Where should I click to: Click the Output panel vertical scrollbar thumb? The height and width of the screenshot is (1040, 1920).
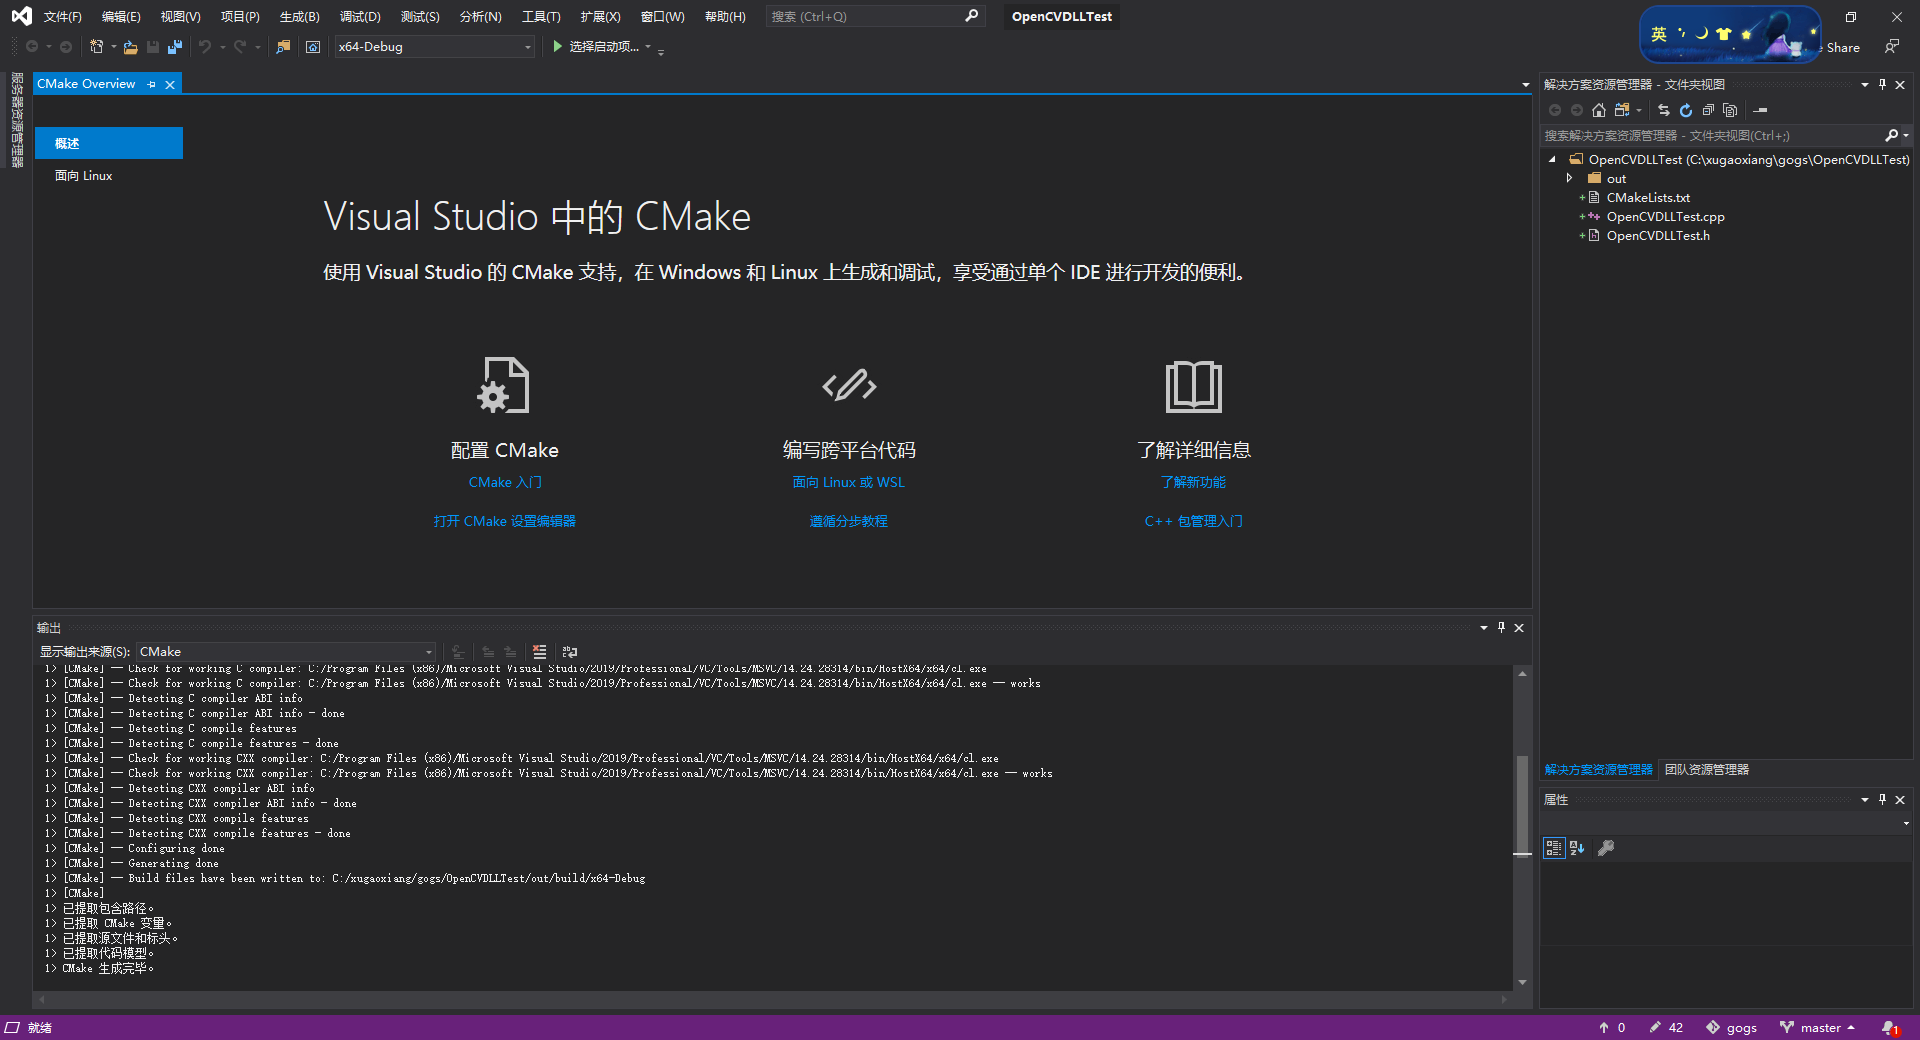coord(1522,805)
